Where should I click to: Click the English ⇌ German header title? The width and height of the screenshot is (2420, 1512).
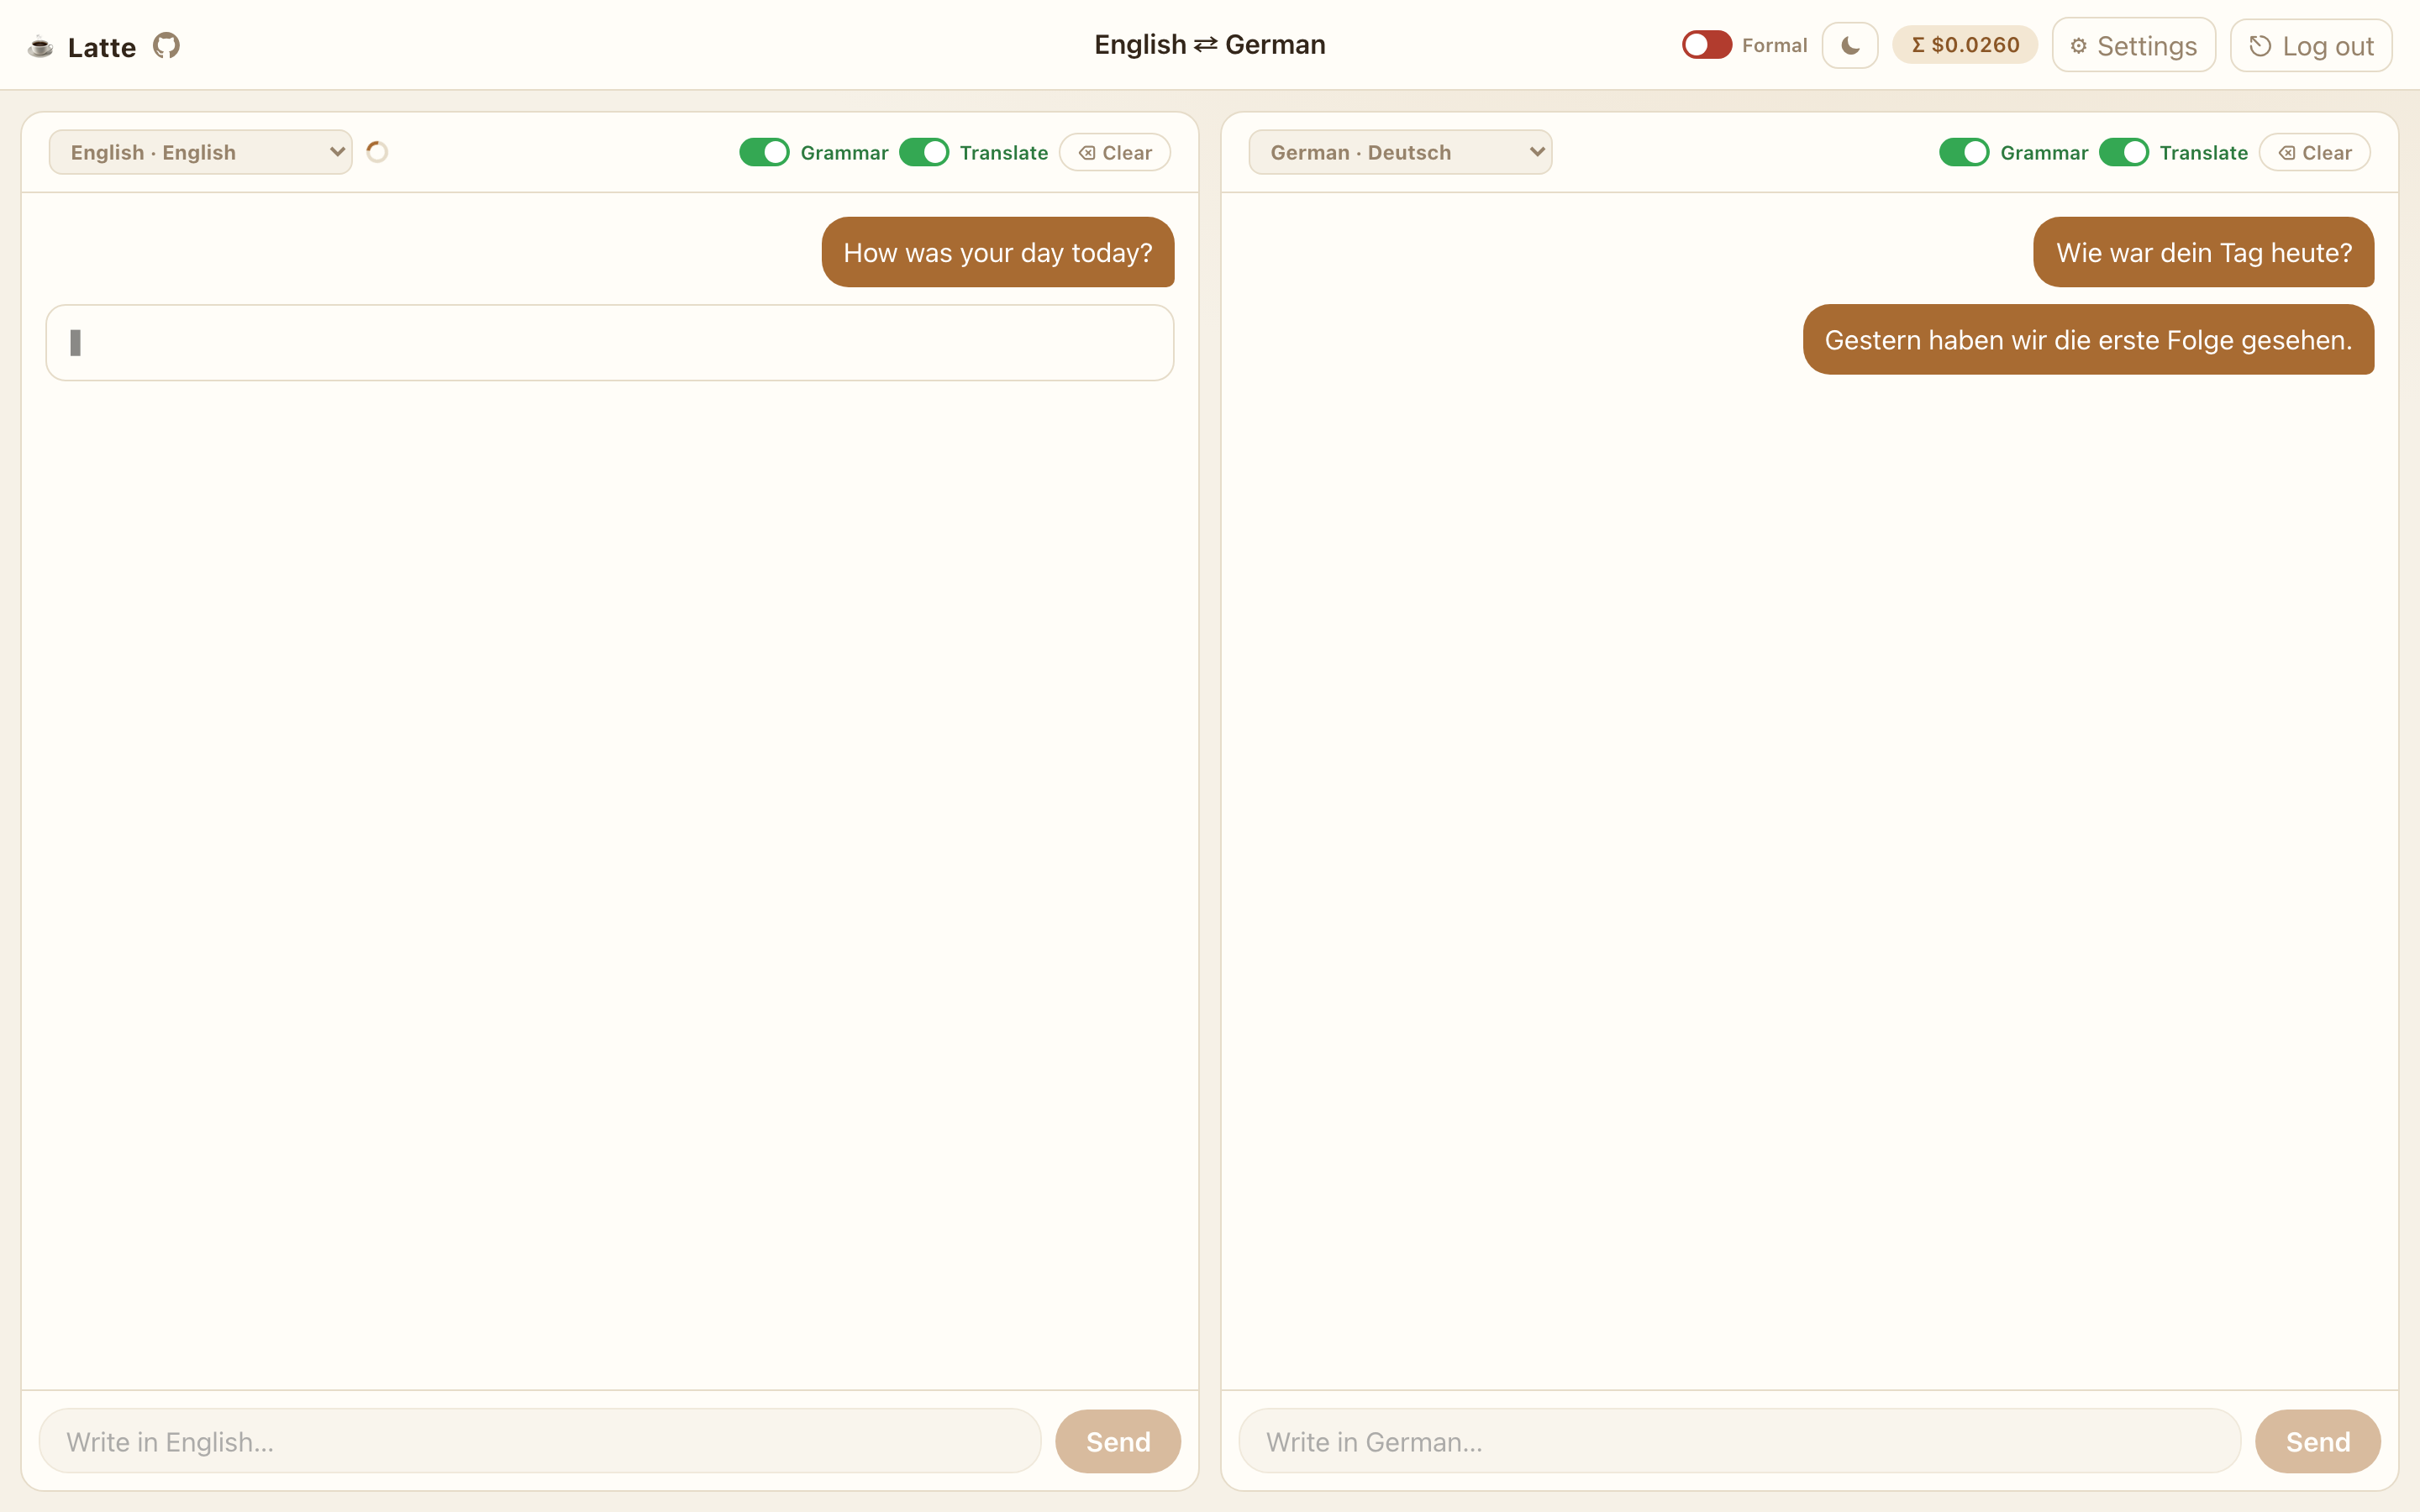(x=1210, y=45)
